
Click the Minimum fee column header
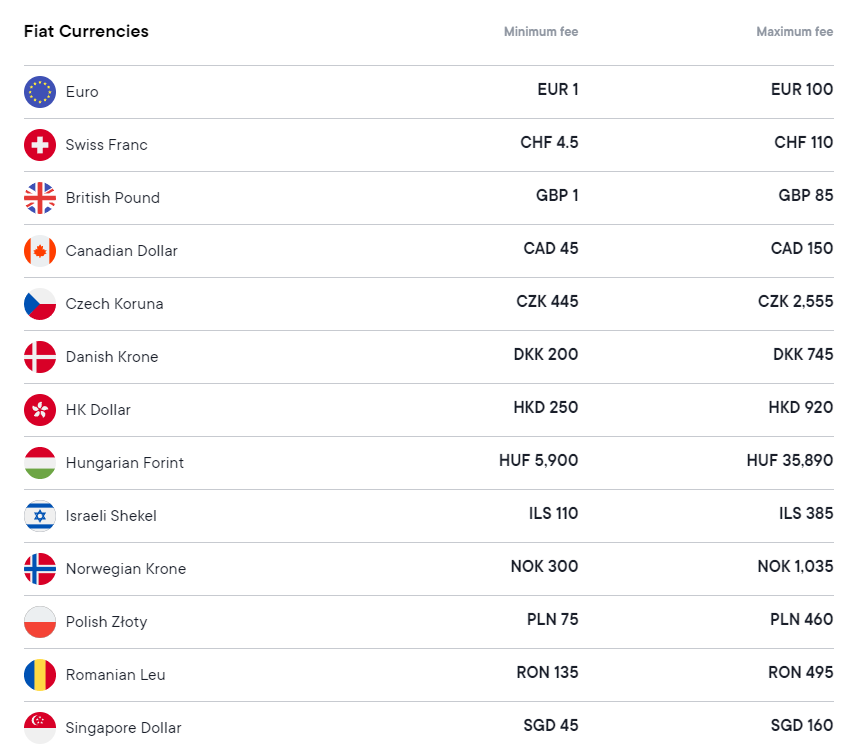541,32
